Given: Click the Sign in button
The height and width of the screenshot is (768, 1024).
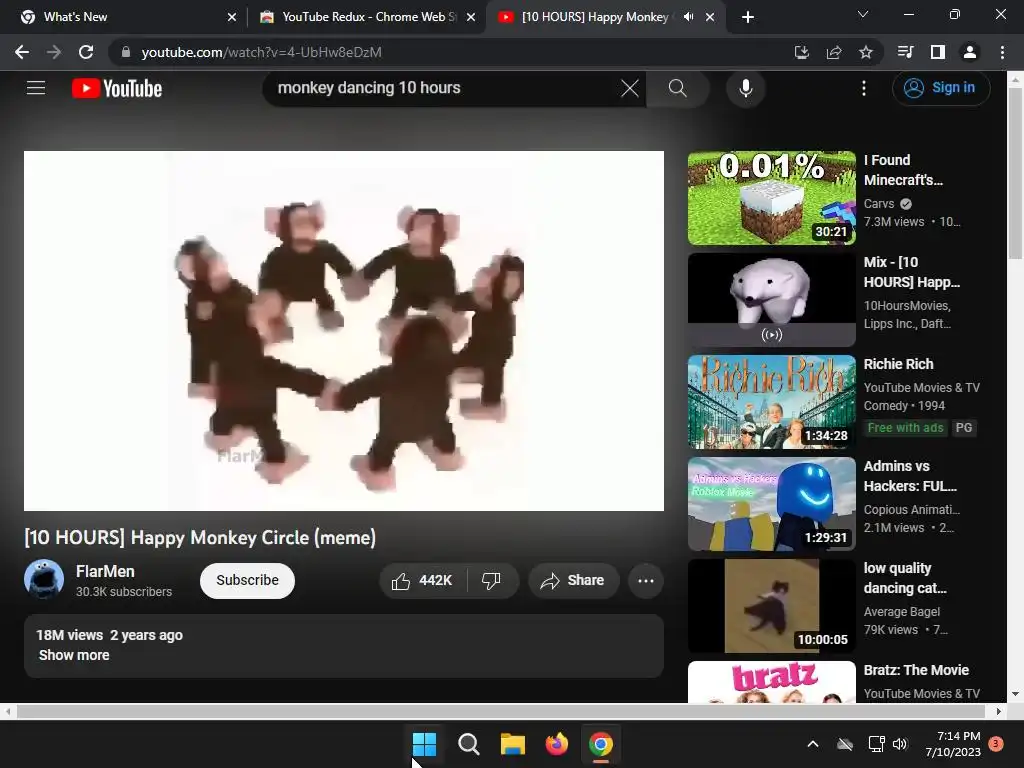Looking at the screenshot, I should 940,88.
